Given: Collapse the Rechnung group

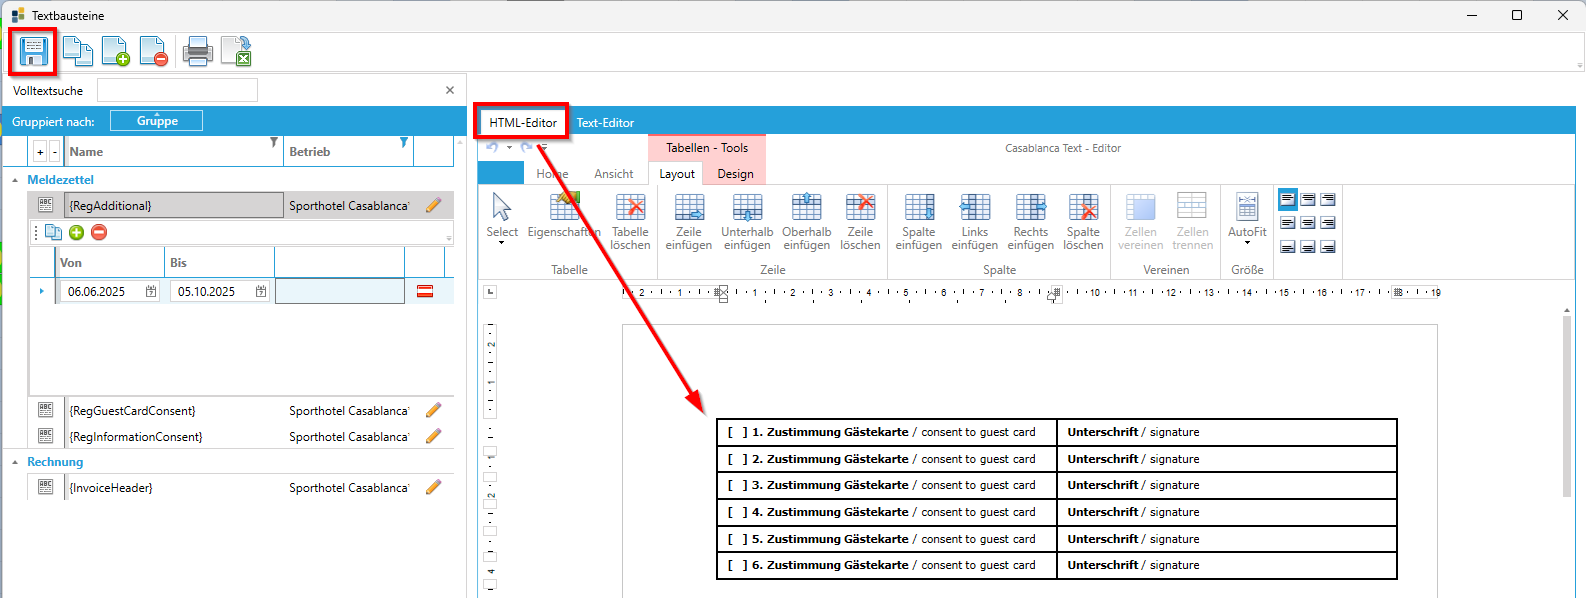Looking at the screenshot, I should pyautogui.click(x=15, y=462).
